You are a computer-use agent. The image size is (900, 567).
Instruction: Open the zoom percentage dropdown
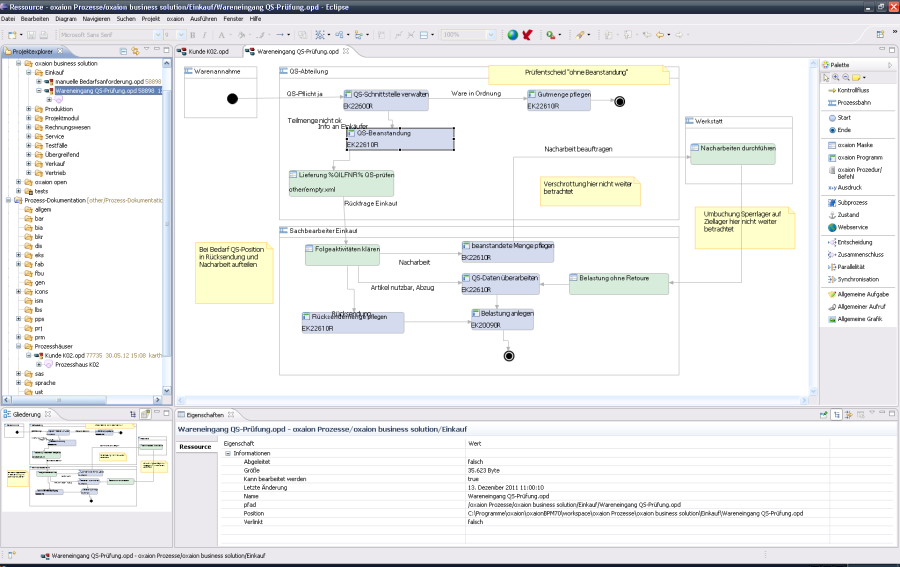(491, 35)
